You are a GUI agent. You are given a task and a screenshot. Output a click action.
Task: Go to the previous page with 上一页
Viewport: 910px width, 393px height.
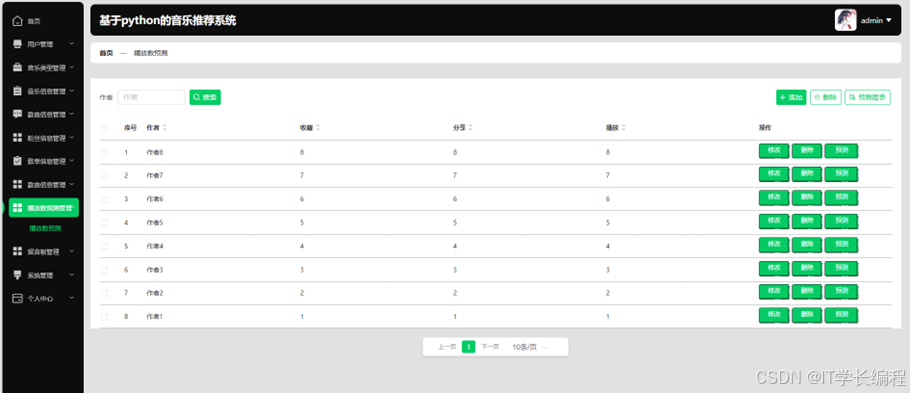click(446, 347)
